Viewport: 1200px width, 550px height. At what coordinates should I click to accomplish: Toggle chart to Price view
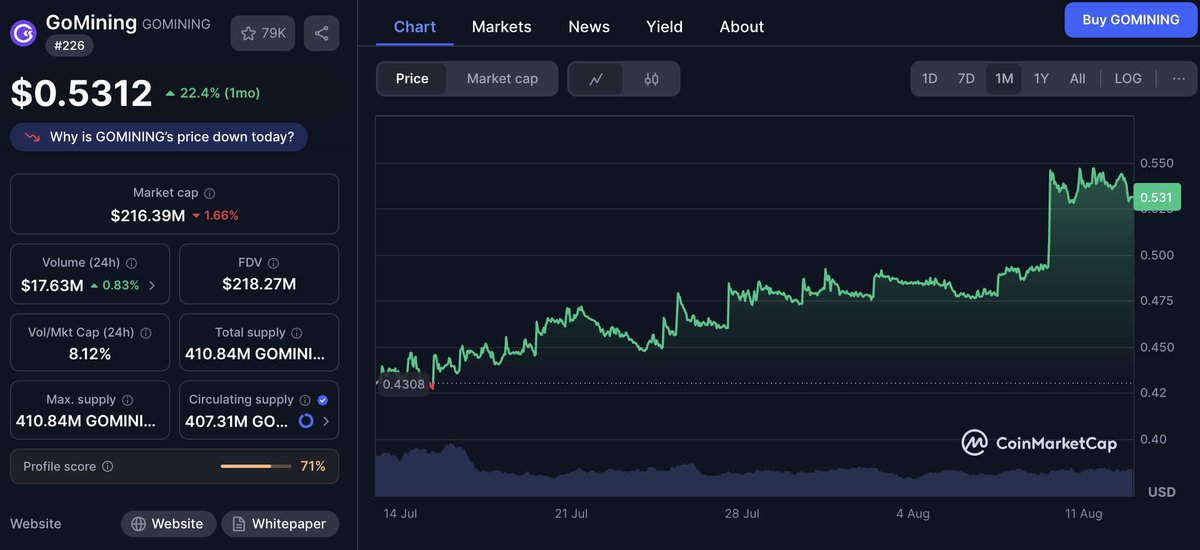tap(412, 79)
